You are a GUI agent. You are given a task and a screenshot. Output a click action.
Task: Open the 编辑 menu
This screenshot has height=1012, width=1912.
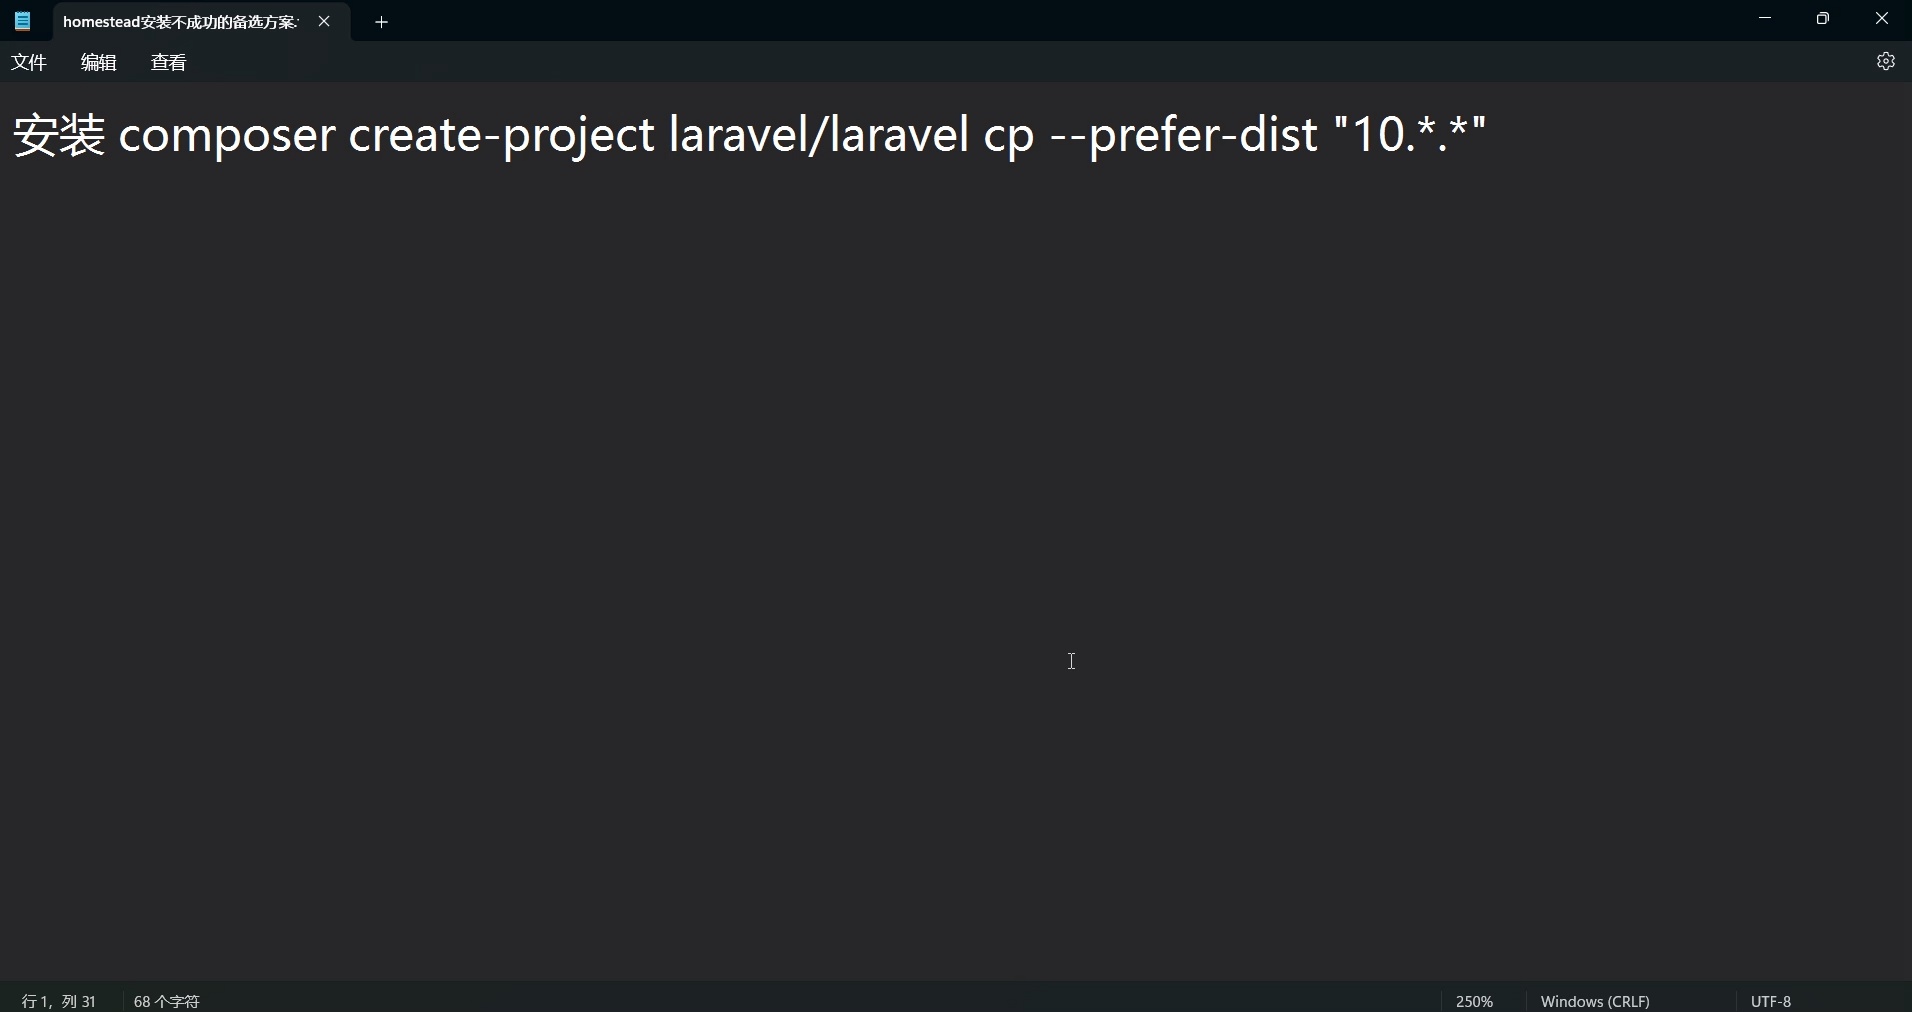98,62
